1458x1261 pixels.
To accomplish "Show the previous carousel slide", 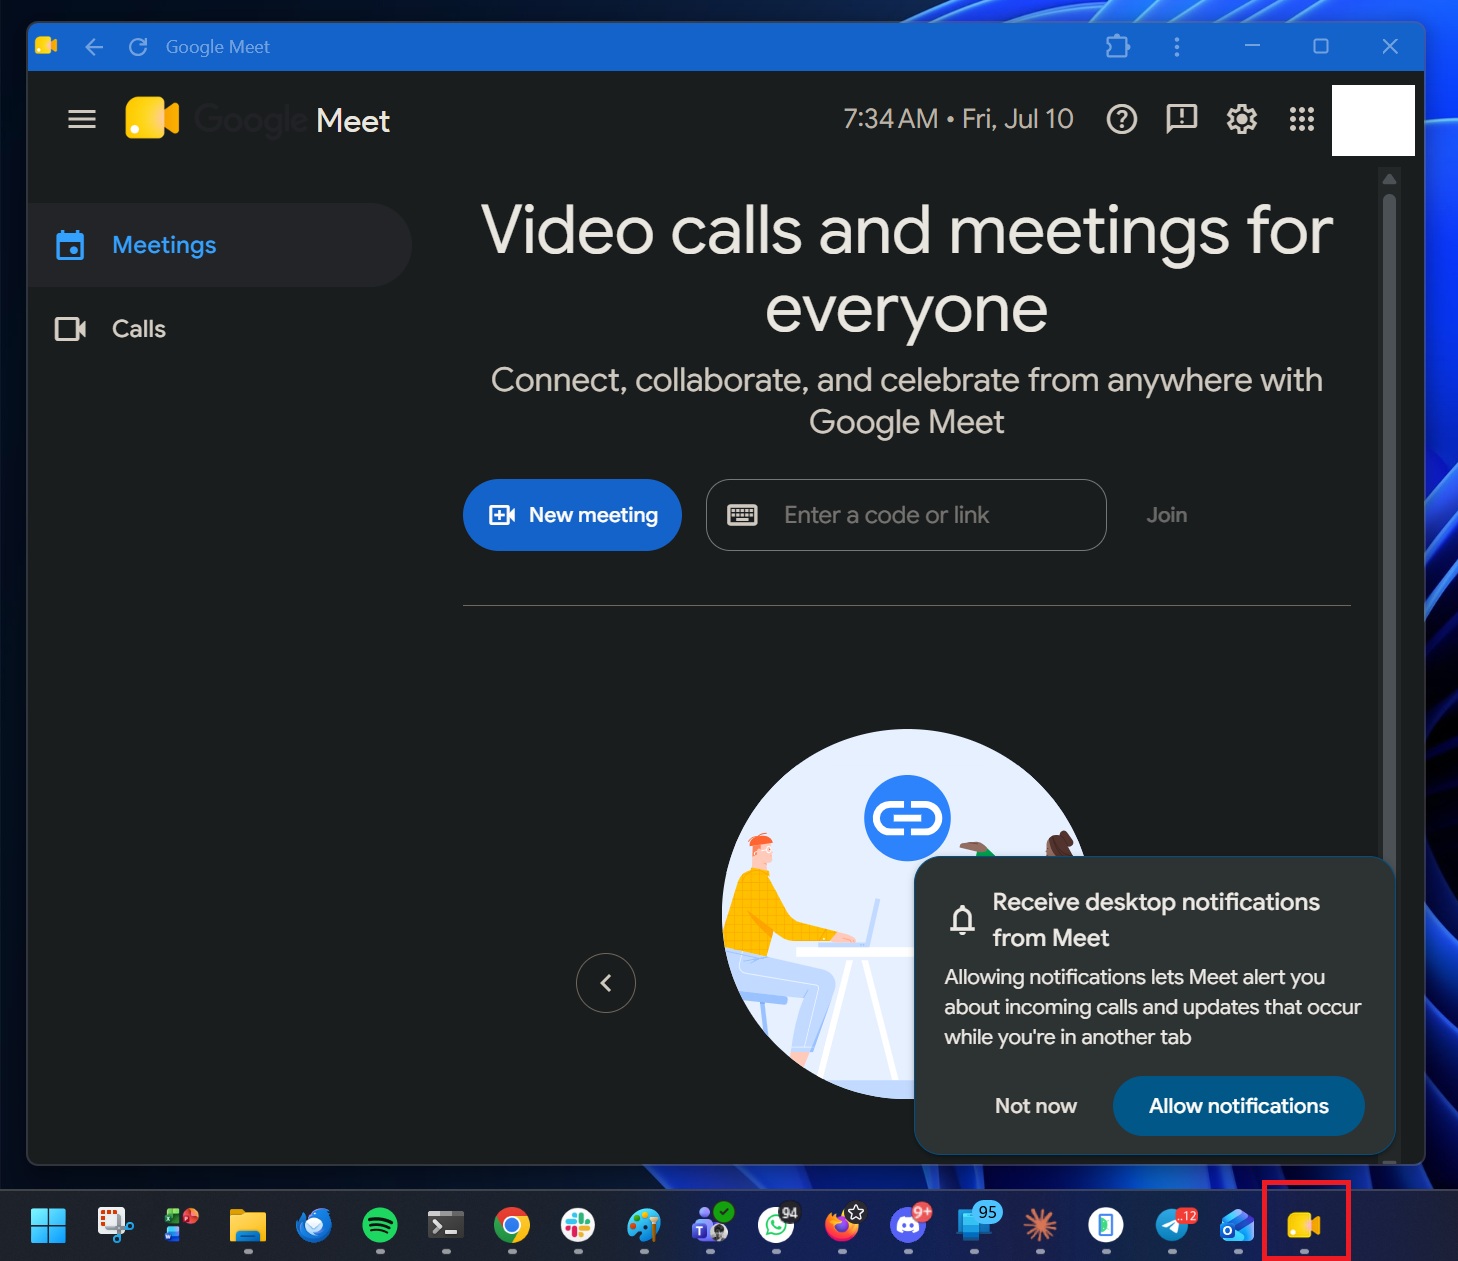I will pos(606,983).
